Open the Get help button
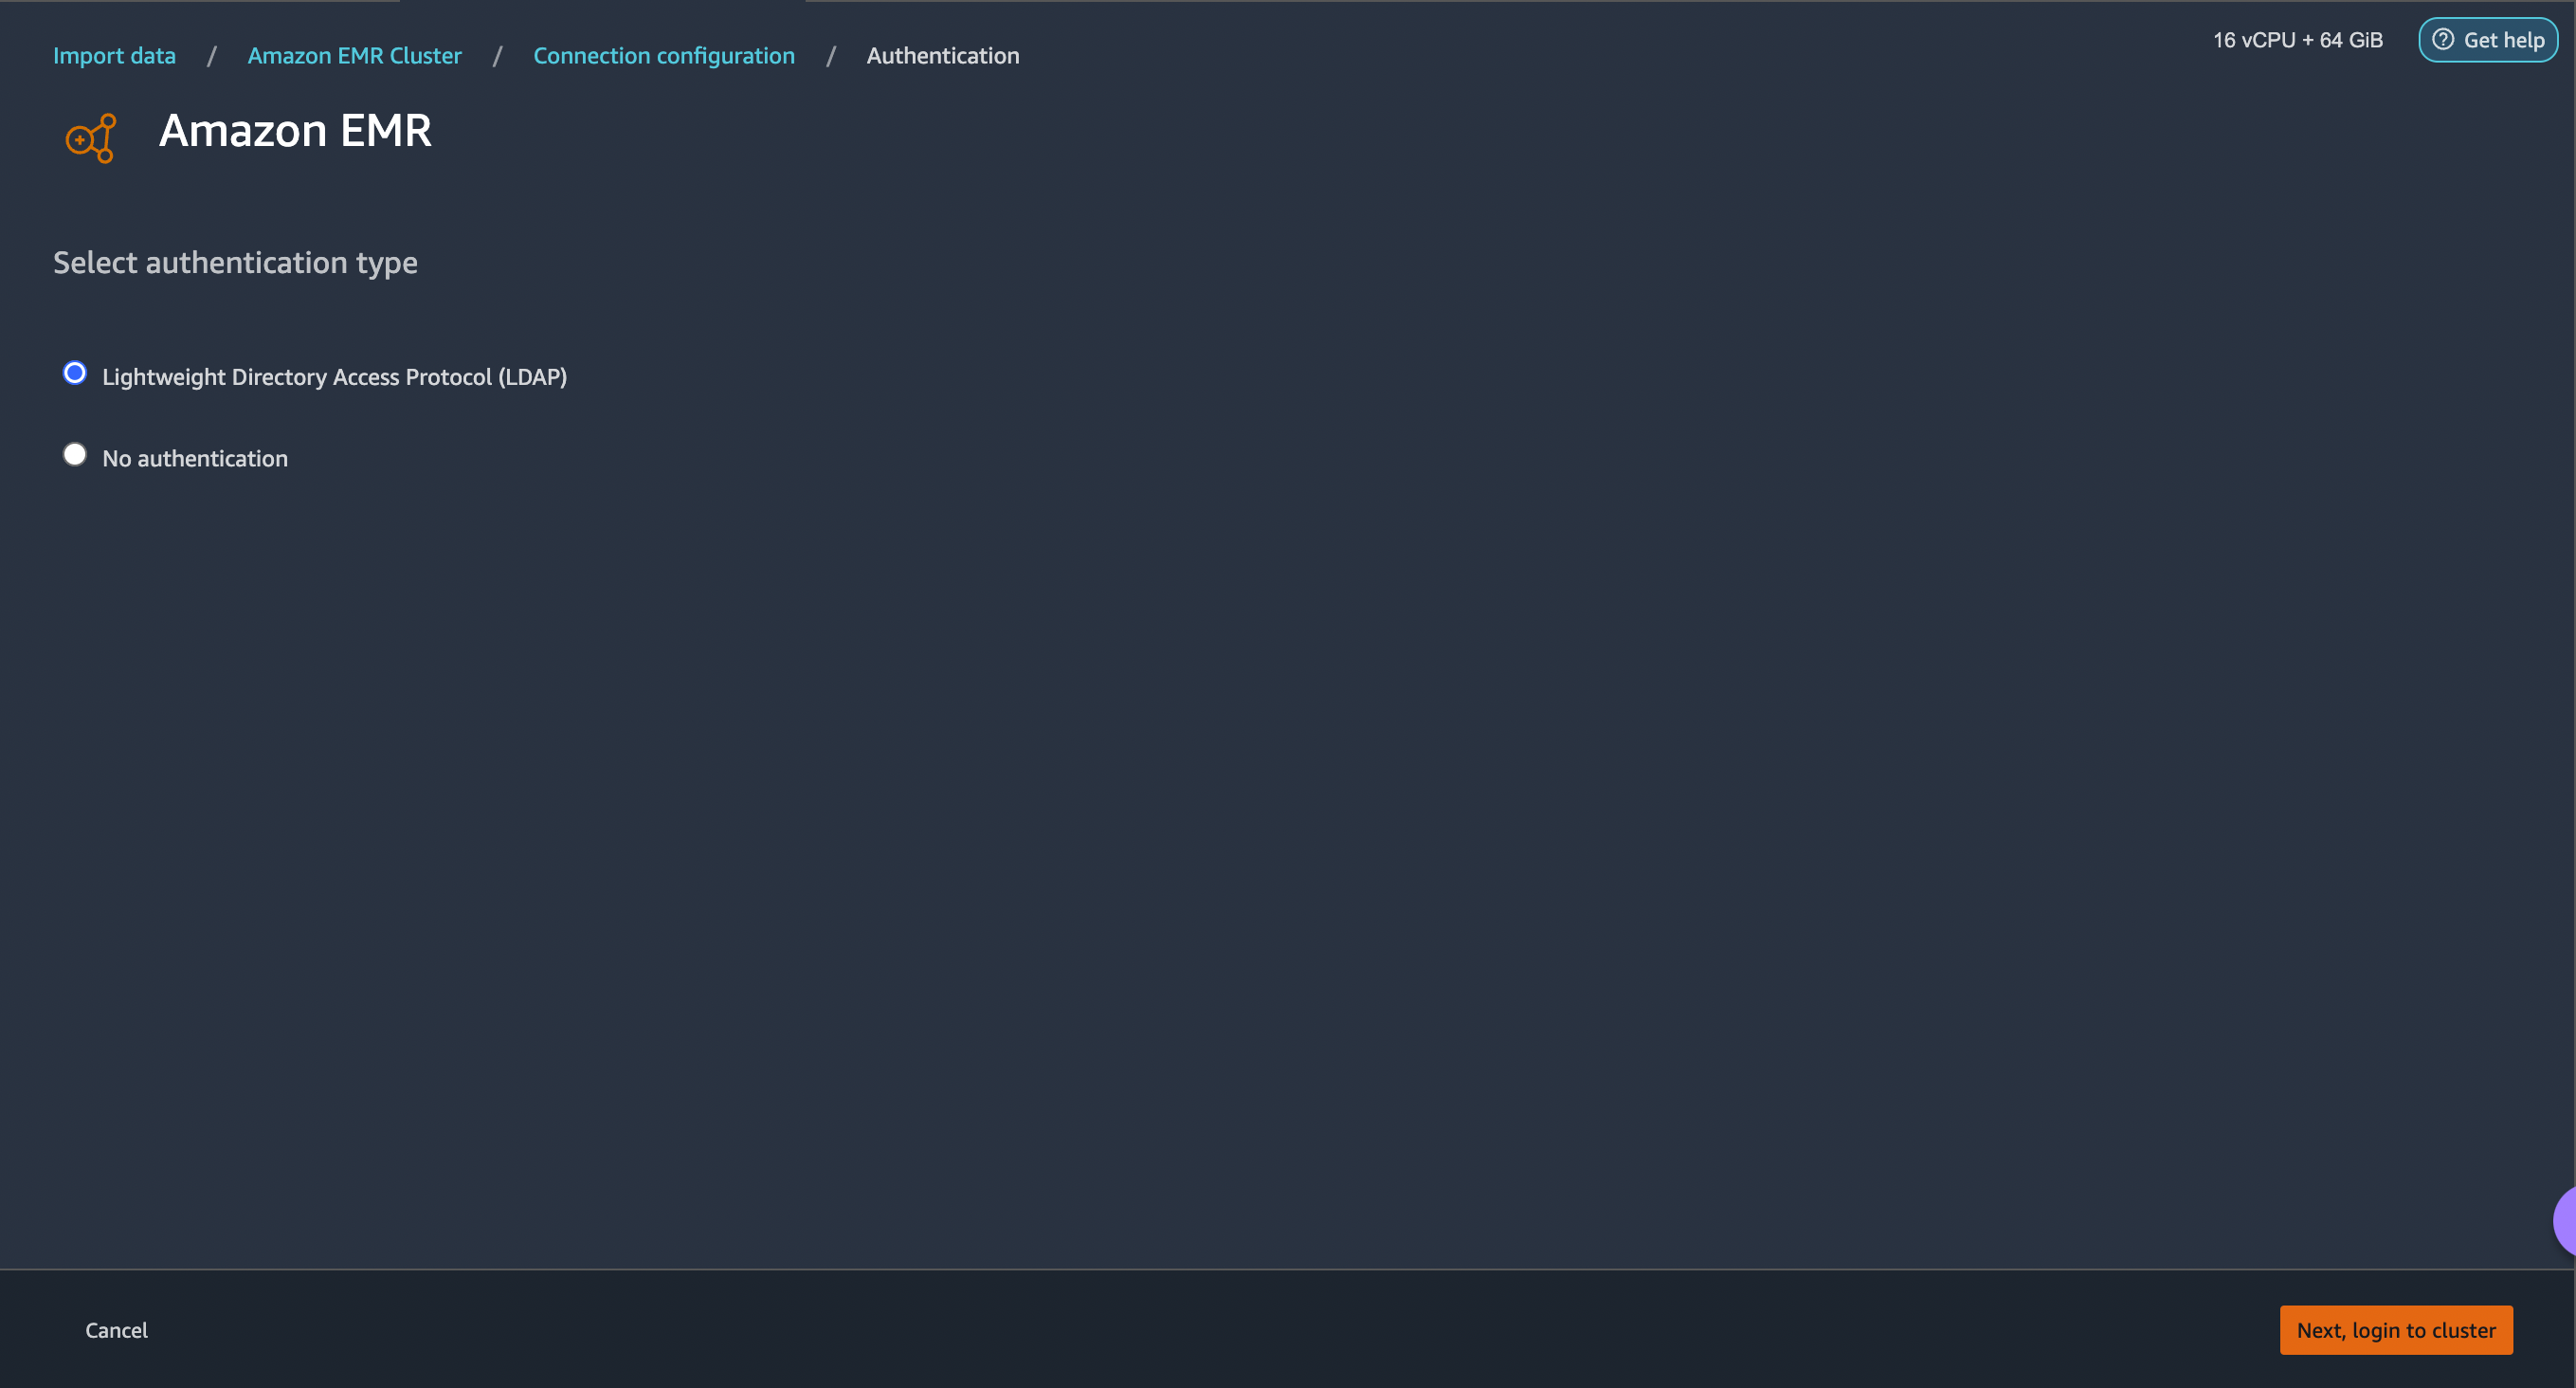The image size is (2576, 1388). pyautogui.click(x=2488, y=40)
